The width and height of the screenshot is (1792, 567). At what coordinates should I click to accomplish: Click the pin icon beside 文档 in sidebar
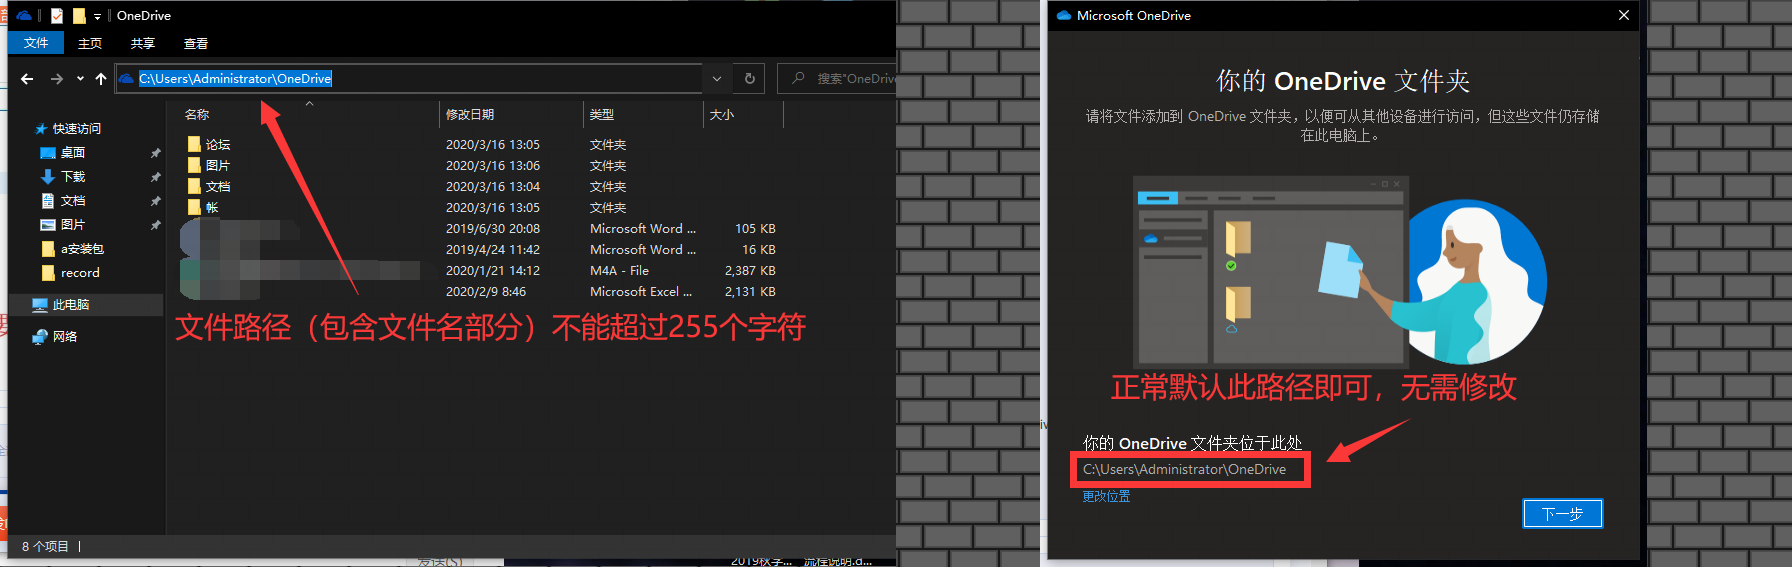[x=155, y=201]
